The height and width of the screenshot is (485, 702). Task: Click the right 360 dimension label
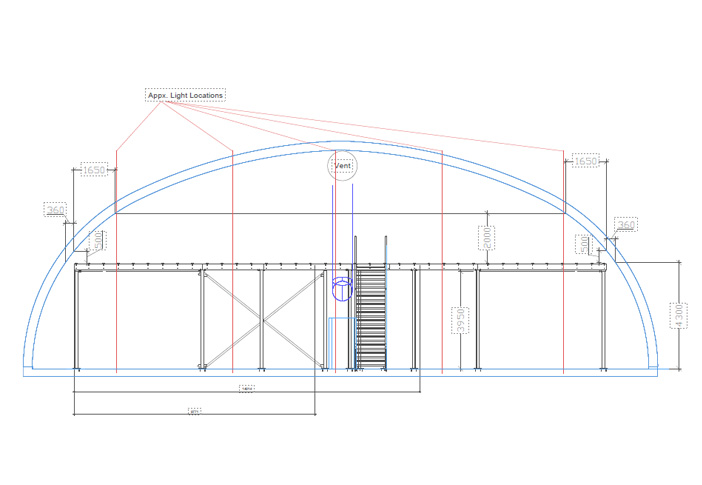coord(625,225)
